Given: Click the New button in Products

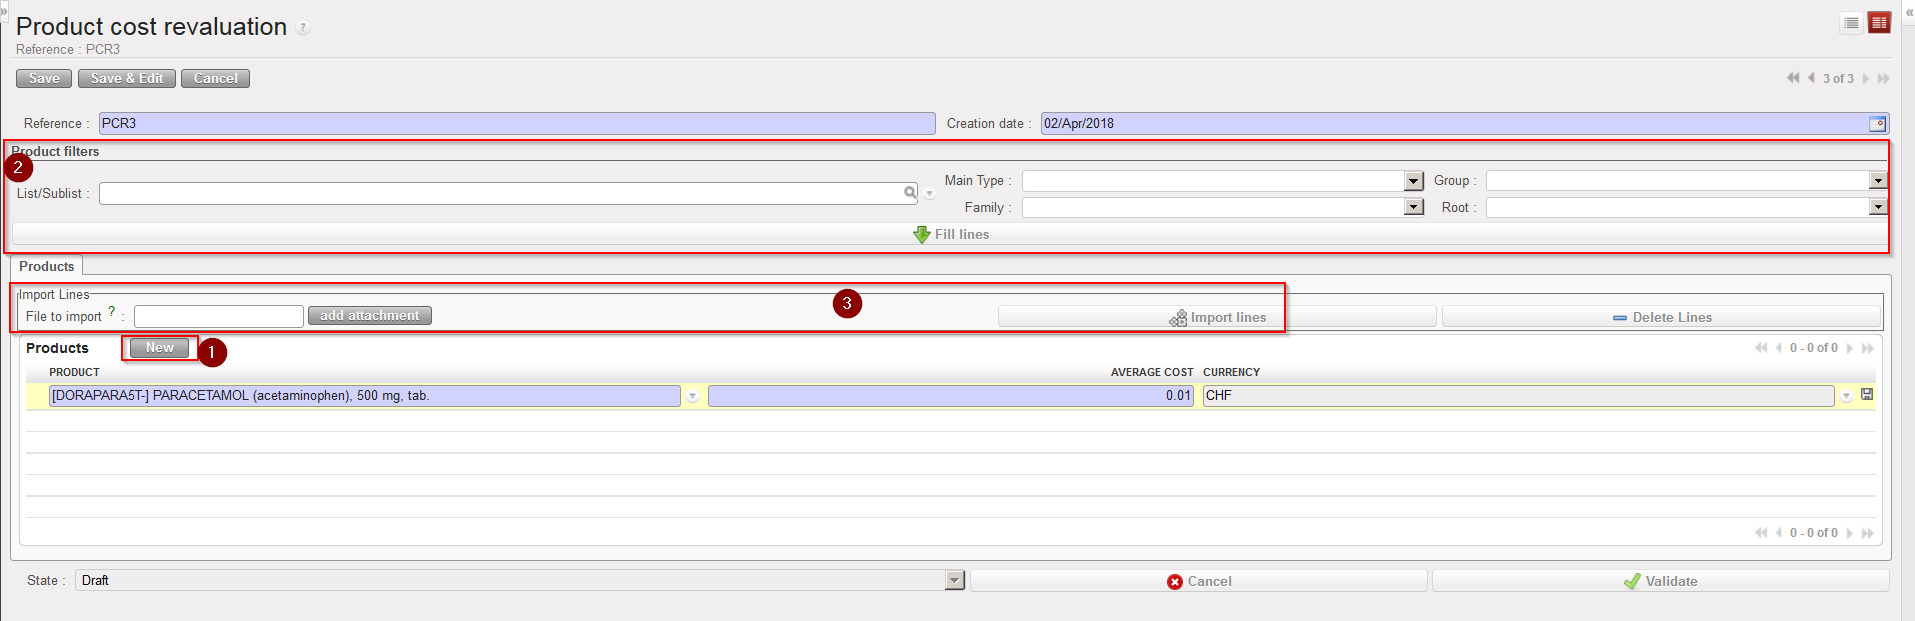Looking at the screenshot, I should click(x=160, y=348).
